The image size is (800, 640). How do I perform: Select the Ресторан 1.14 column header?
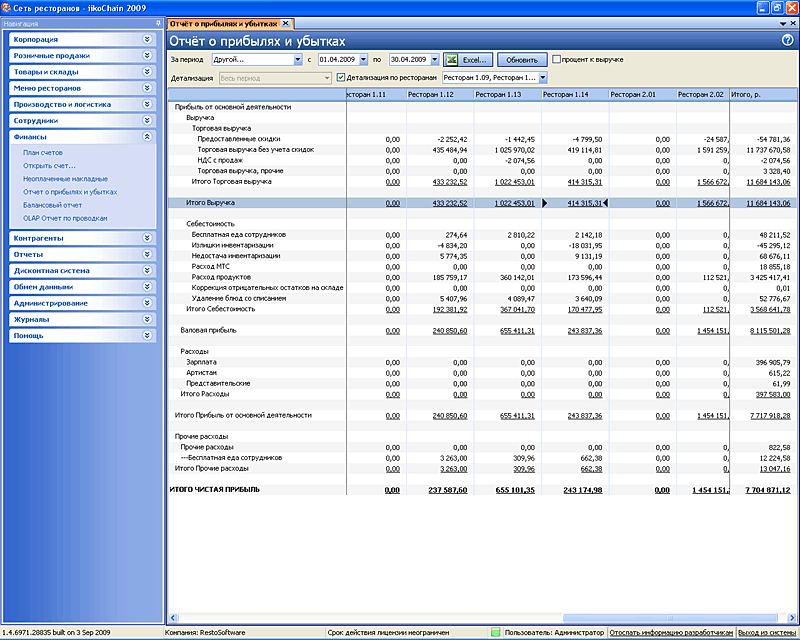(574, 94)
